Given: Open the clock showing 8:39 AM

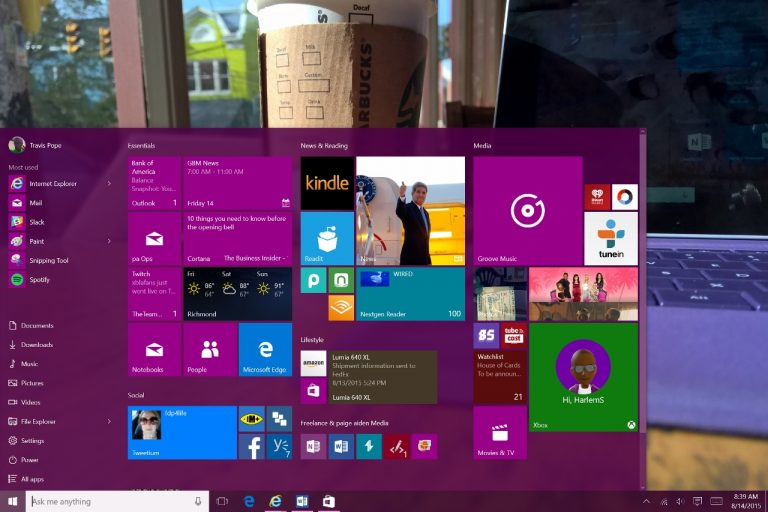Looking at the screenshot, I should tap(746, 501).
